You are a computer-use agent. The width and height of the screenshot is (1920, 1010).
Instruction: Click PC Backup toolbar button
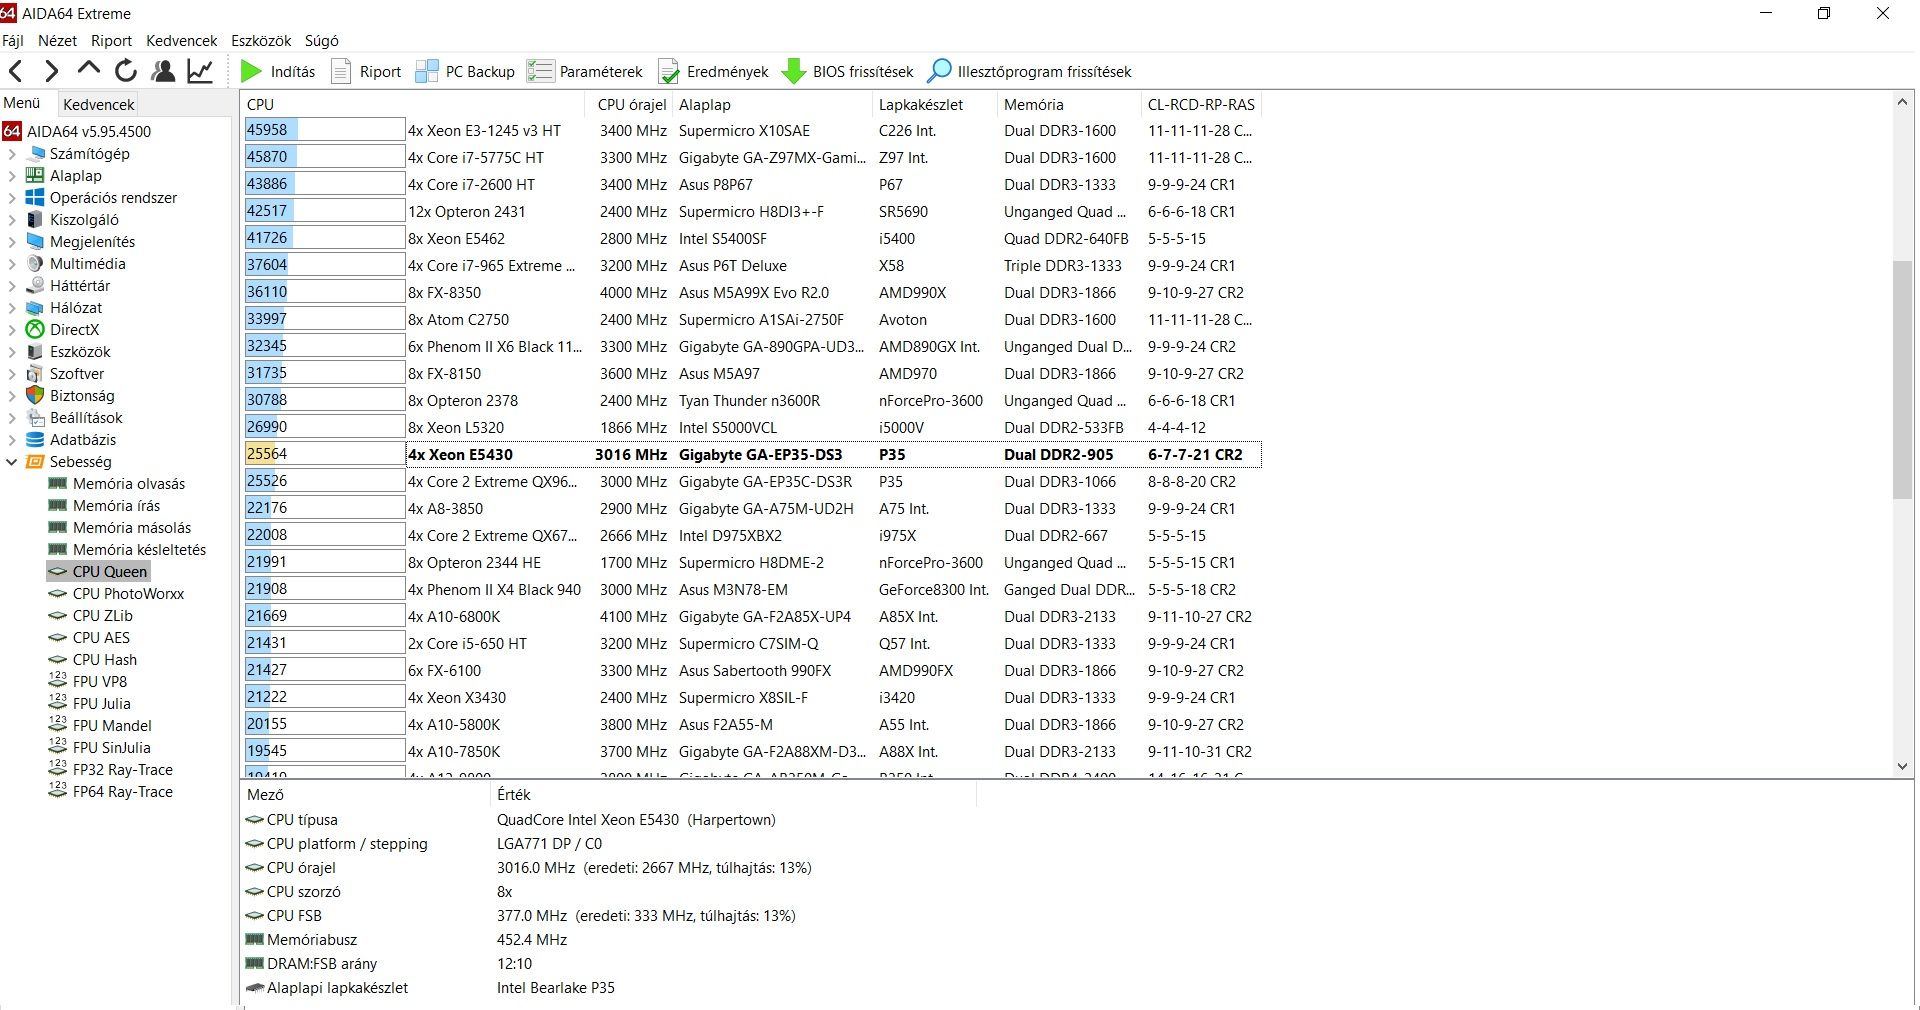465,71
